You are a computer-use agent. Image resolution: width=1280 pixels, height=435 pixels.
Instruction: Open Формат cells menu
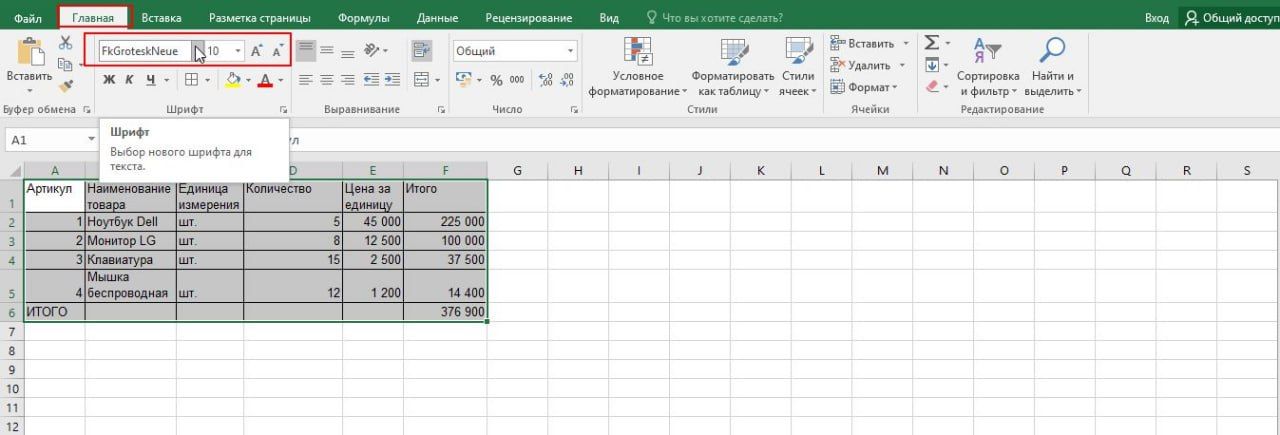click(864, 87)
